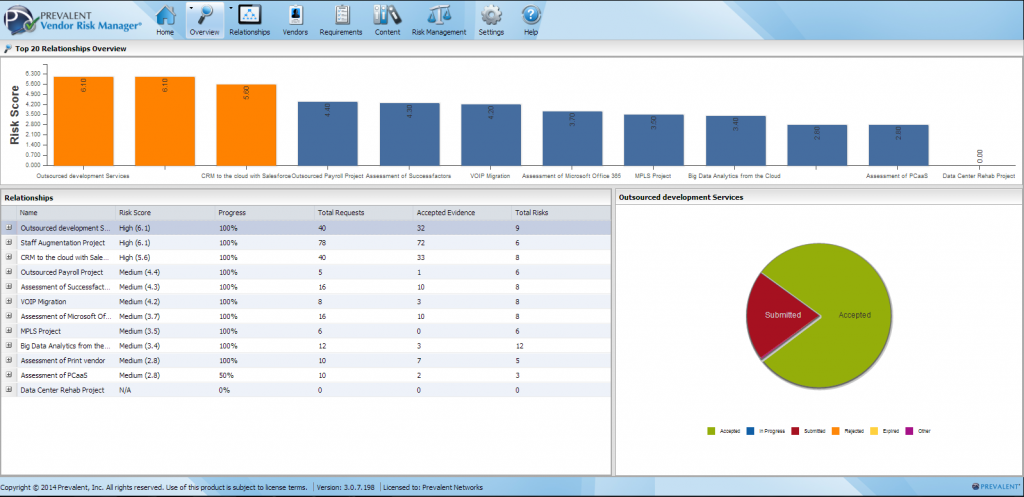
Task: Expand the Staff Augmentation Project row
Action: [9, 243]
